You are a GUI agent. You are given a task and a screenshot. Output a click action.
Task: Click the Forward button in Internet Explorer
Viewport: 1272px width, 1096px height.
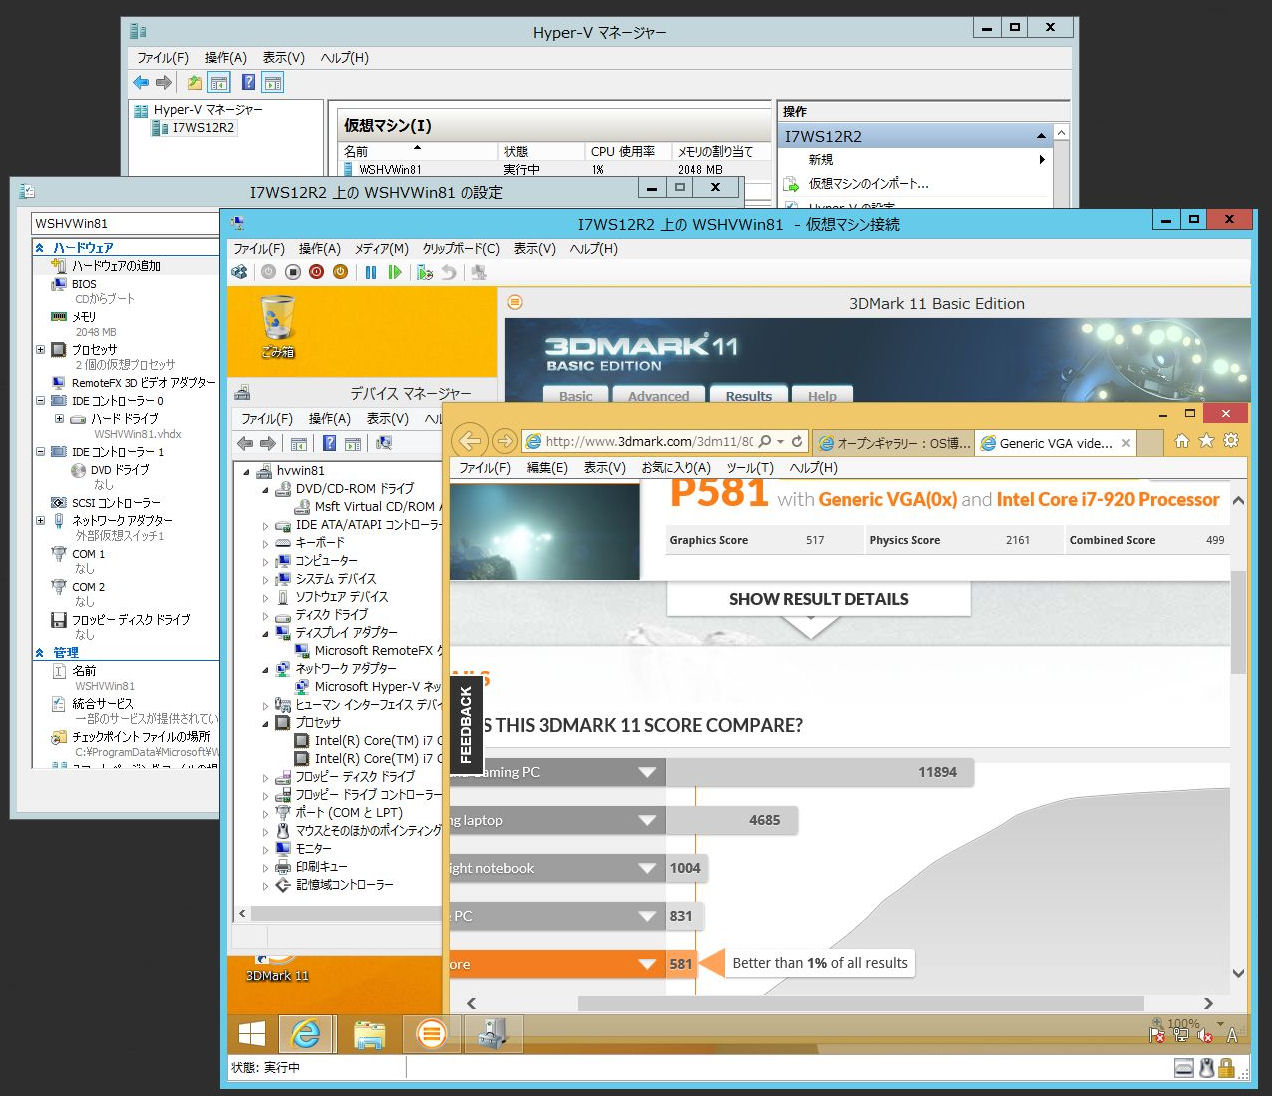[x=505, y=441]
